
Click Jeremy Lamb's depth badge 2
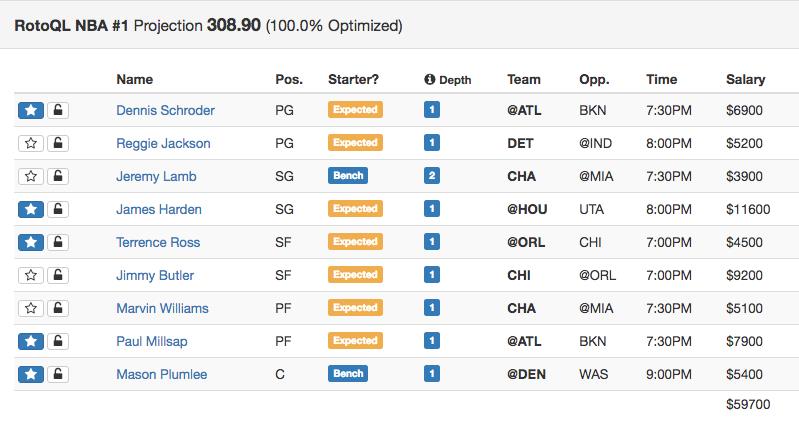pyautogui.click(x=432, y=176)
